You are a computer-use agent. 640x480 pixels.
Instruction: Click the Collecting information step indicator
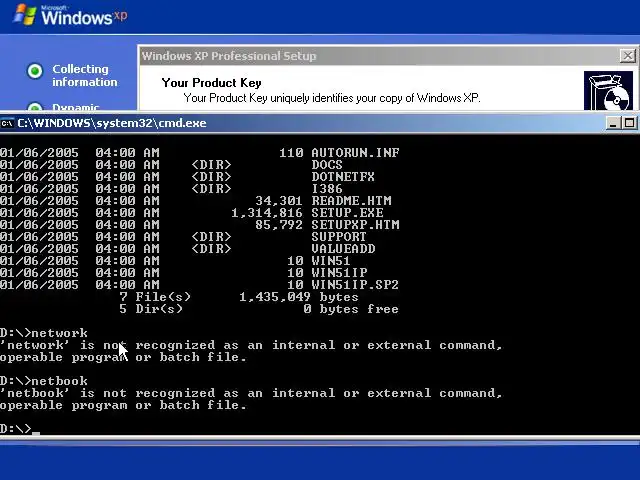point(35,71)
